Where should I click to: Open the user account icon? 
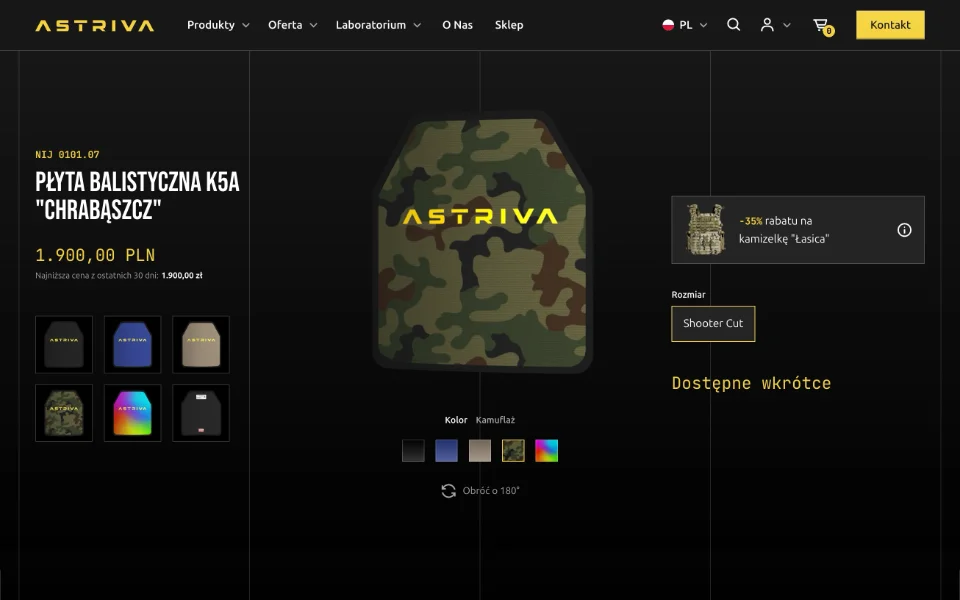(x=767, y=24)
